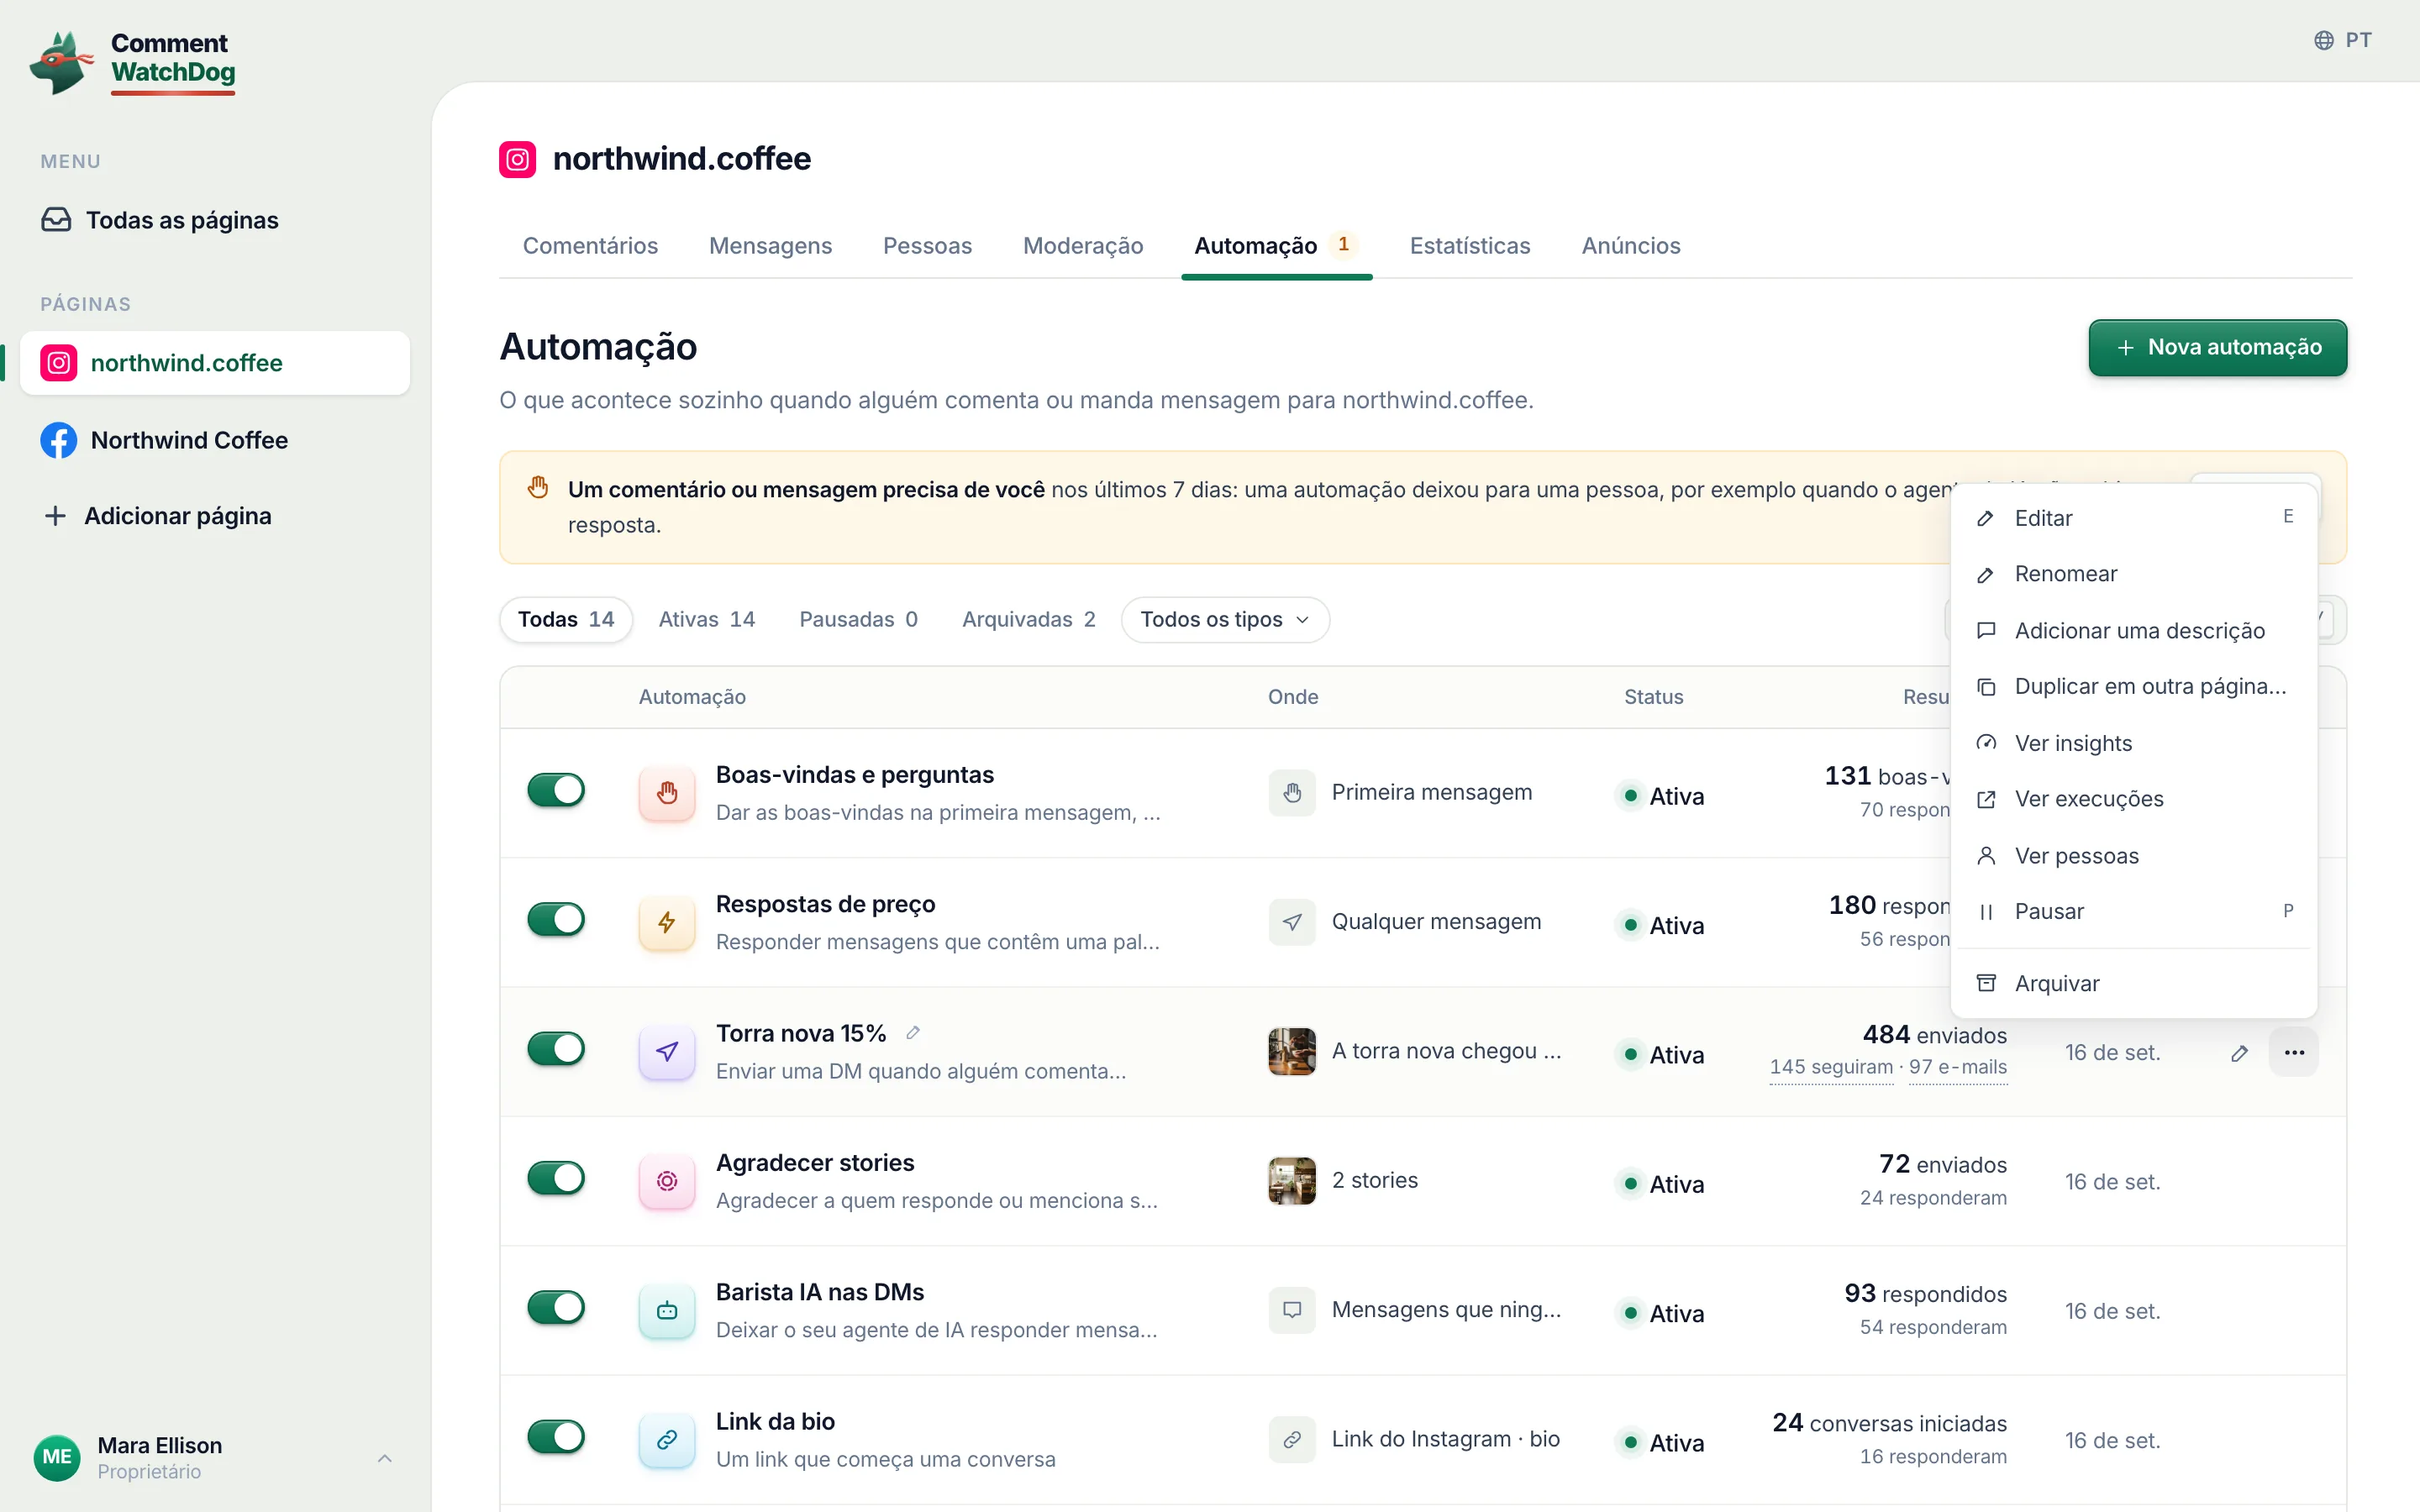Click the Nova automação button
The width and height of the screenshot is (2420, 1512).
point(2217,348)
